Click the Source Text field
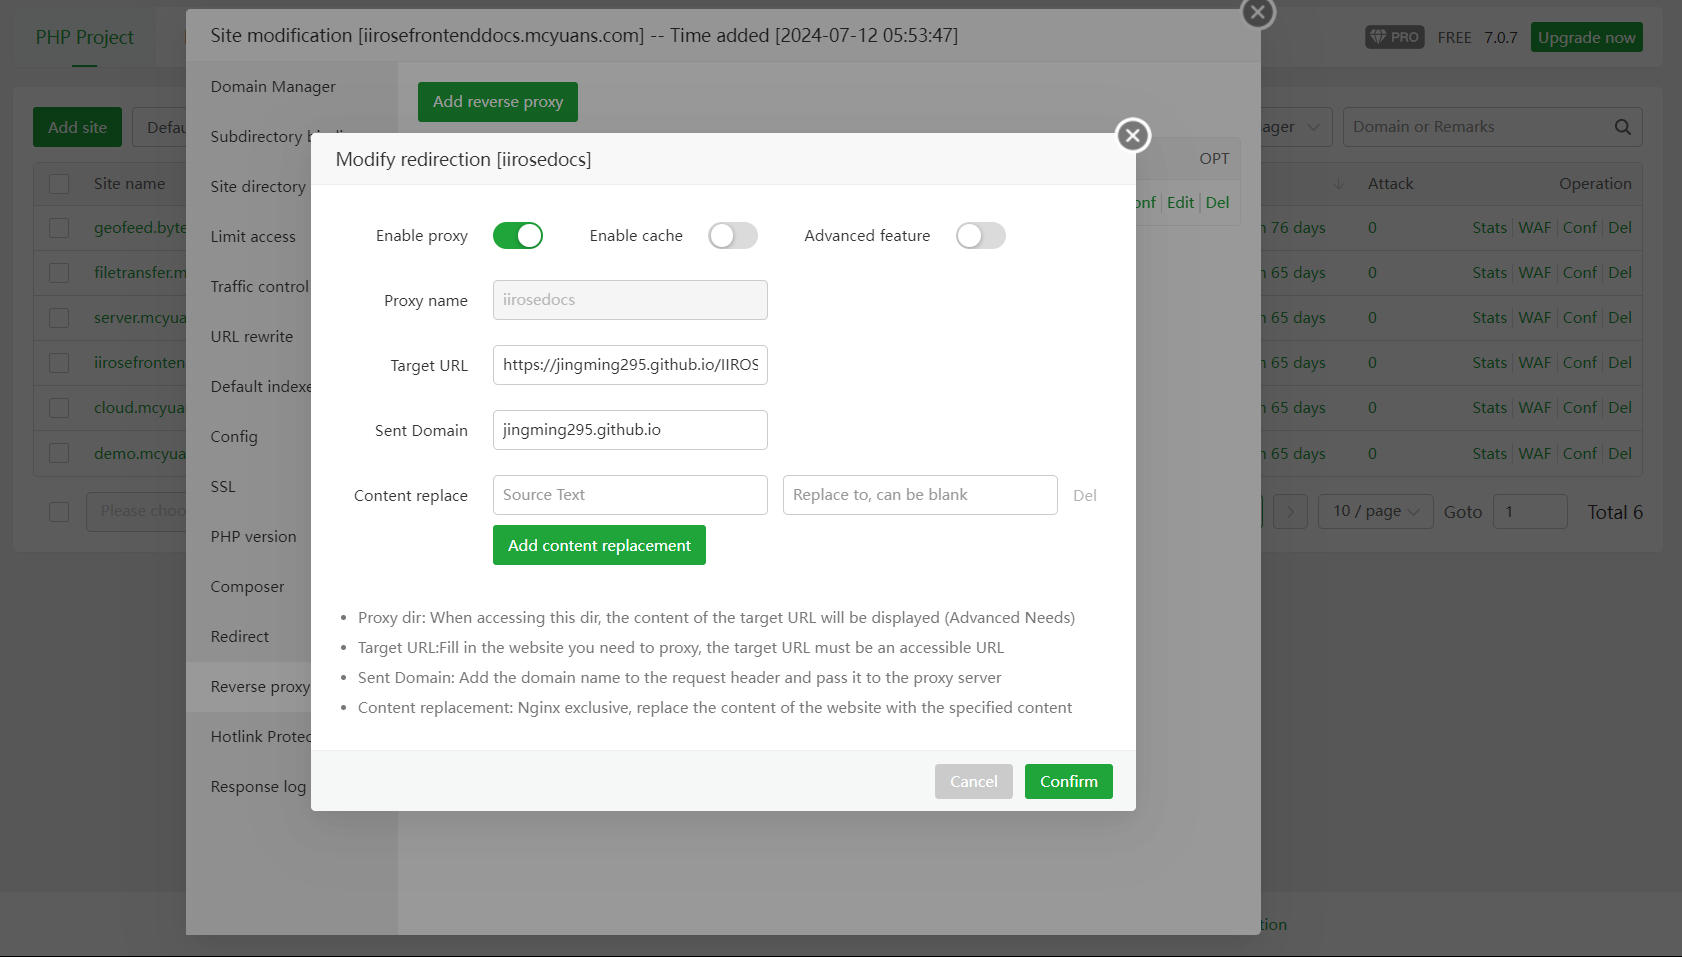 (x=630, y=495)
